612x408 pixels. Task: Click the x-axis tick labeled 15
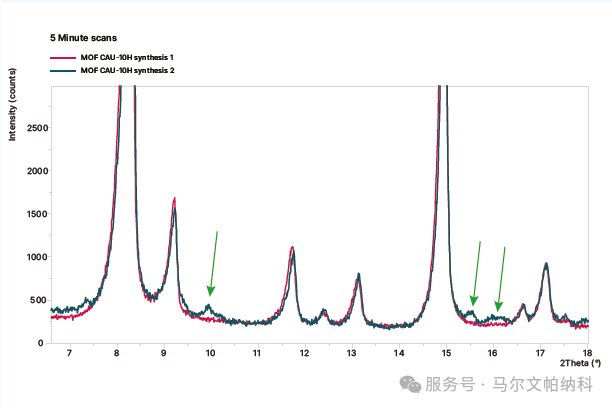(x=446, y=354)
